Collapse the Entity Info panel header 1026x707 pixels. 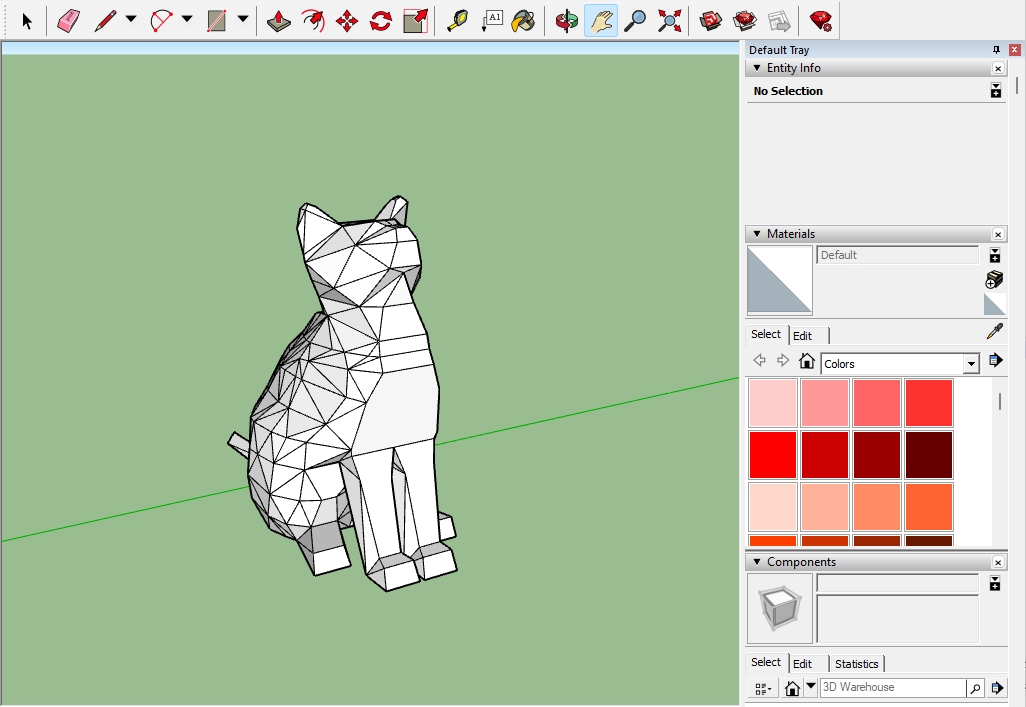[758, 68]
